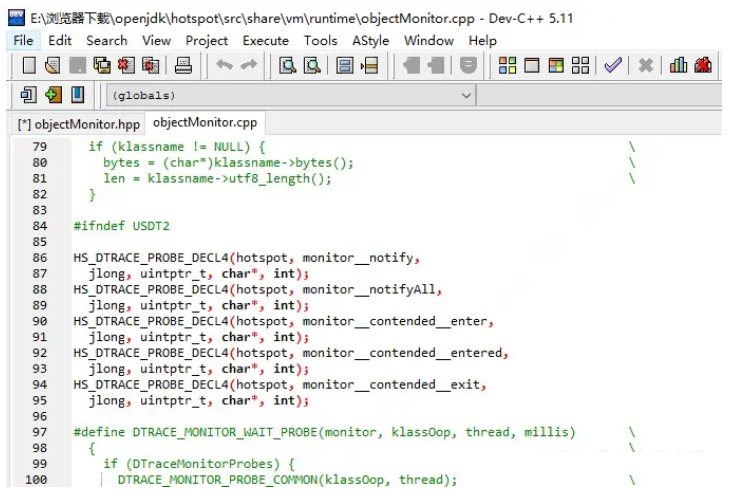Viewport: 735px width, 494px height.
Task: Open Find with the magnifier icon
Action: point(288,66)
